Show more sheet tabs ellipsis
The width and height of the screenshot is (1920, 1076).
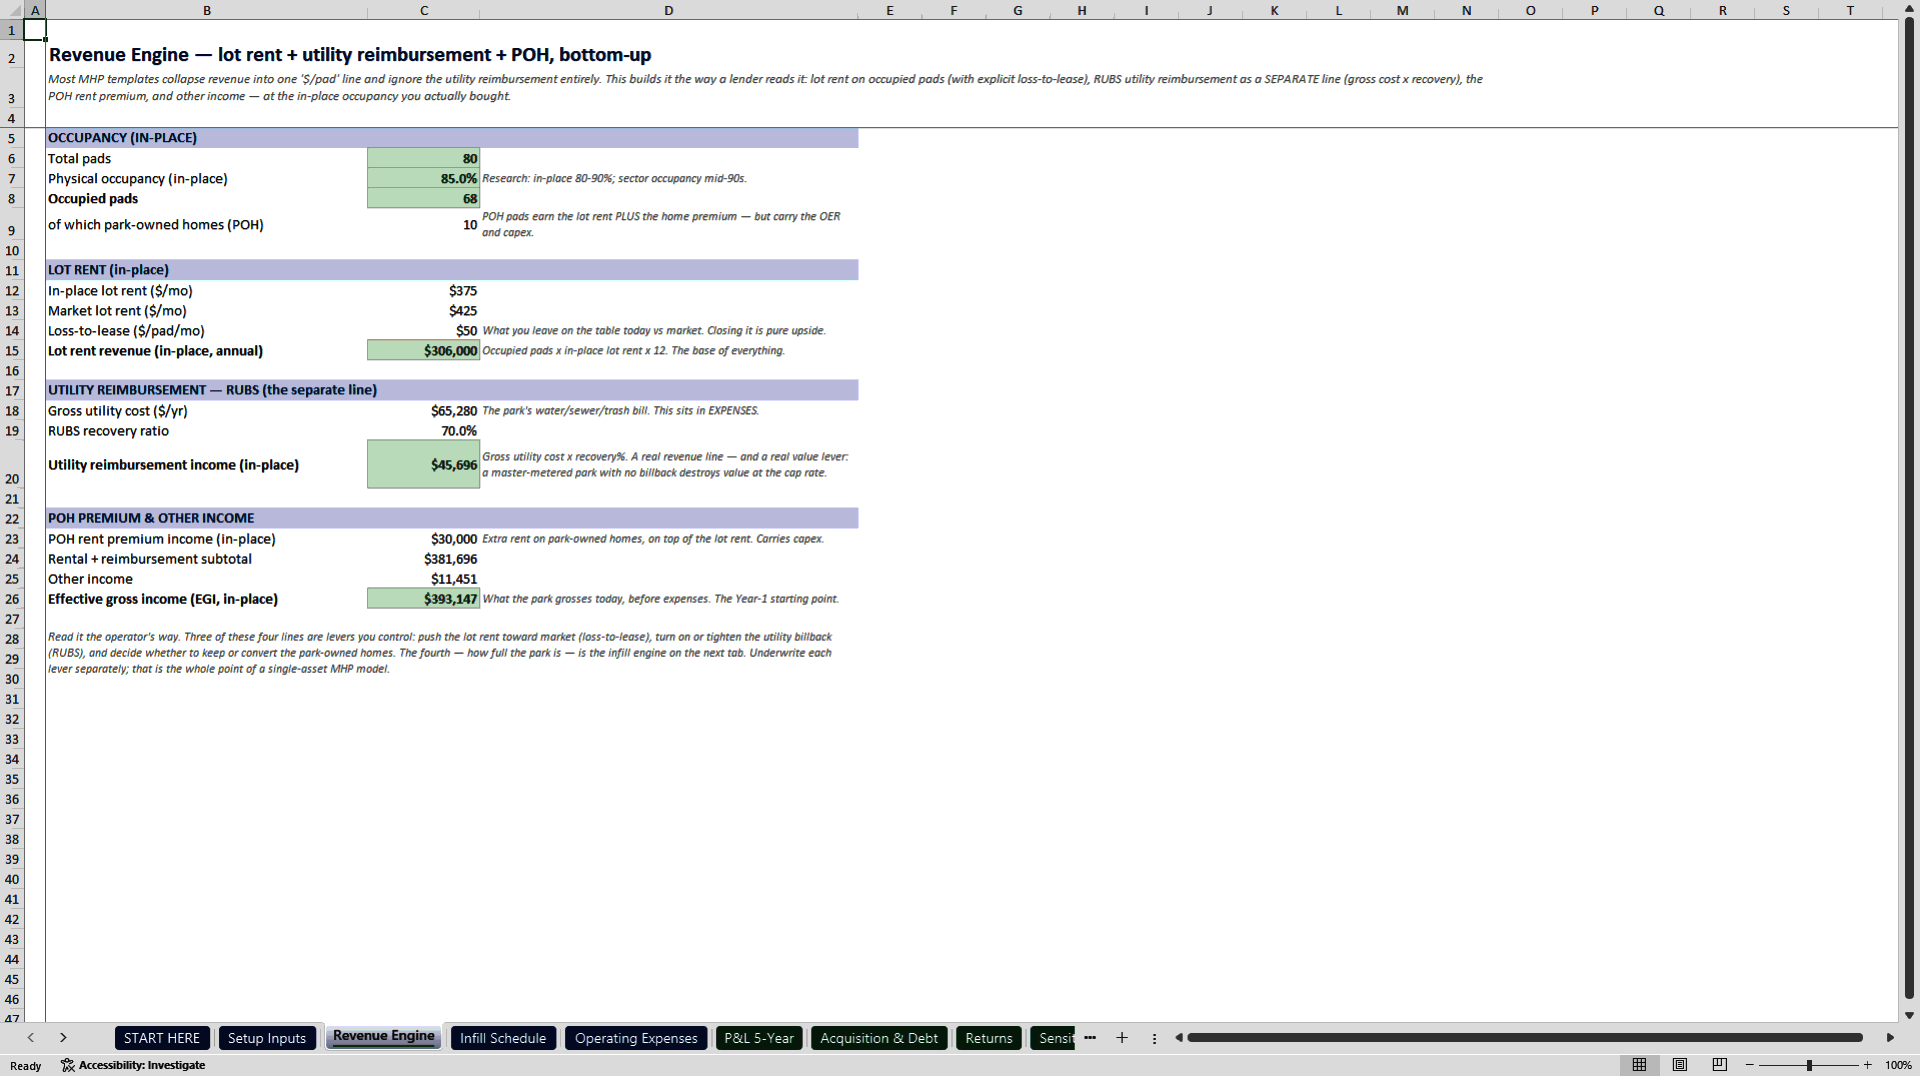click(1090, 1038)
